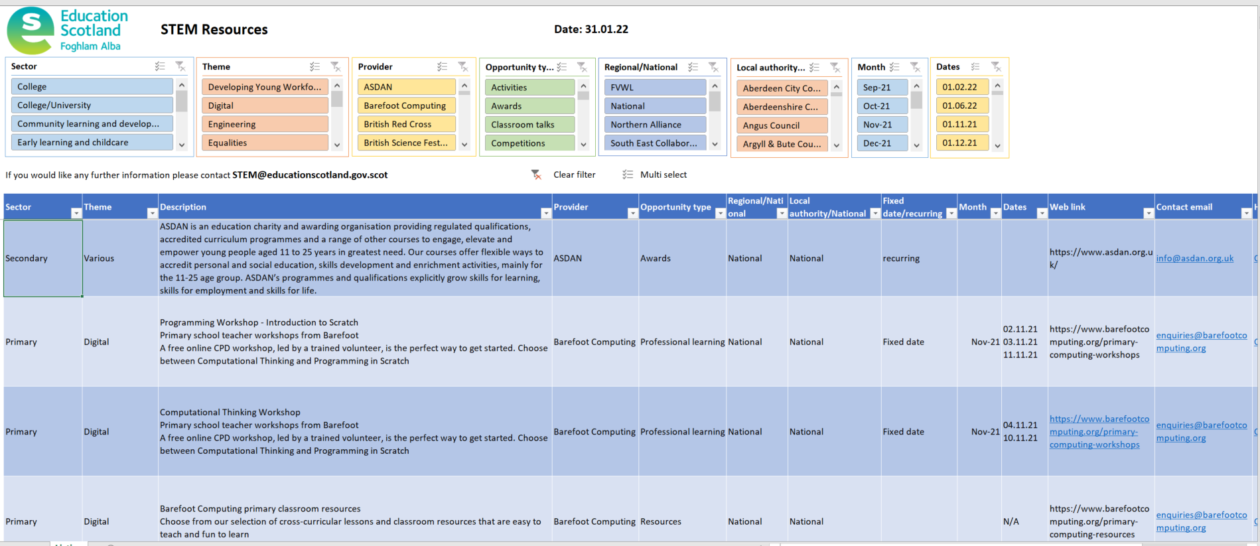Toggle the College filter in Sector slicer
The image size is (1260, 546).
click(92, 87)
